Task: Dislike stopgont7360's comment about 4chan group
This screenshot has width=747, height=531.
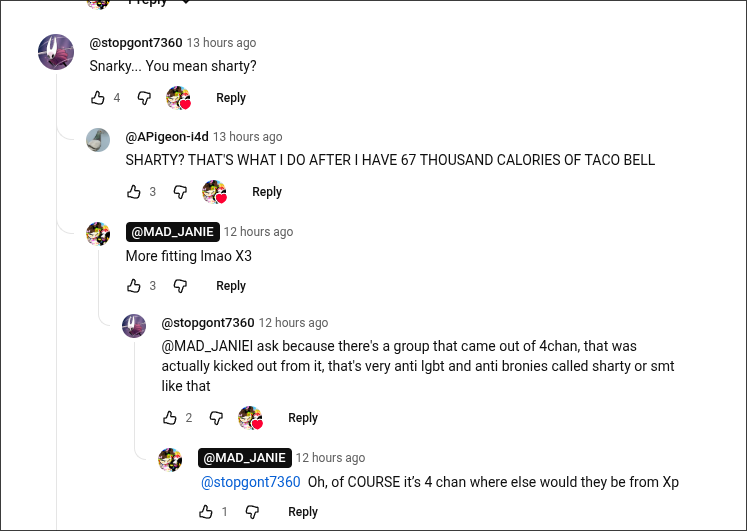Action: 216,418
